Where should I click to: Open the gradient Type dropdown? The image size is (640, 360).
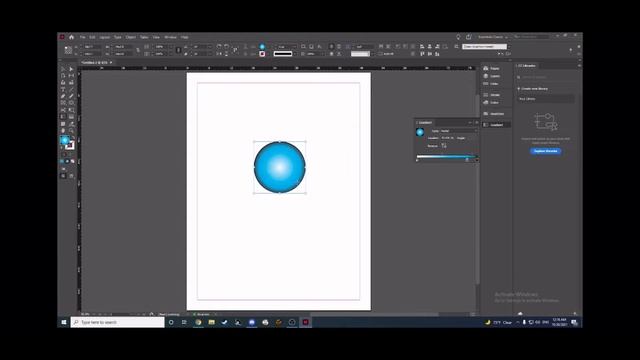click(458, 131)
